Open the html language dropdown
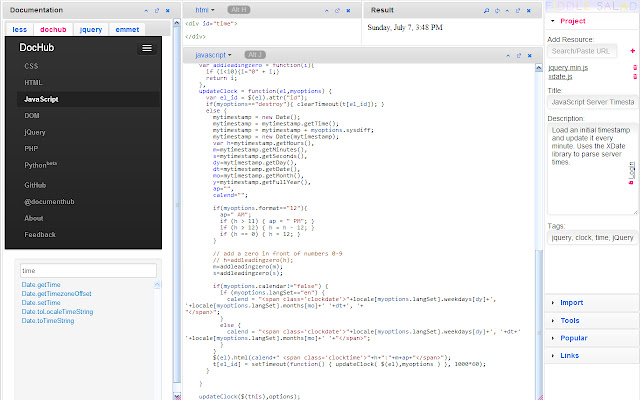Screen dimensions: 640x400 [204, 10]
